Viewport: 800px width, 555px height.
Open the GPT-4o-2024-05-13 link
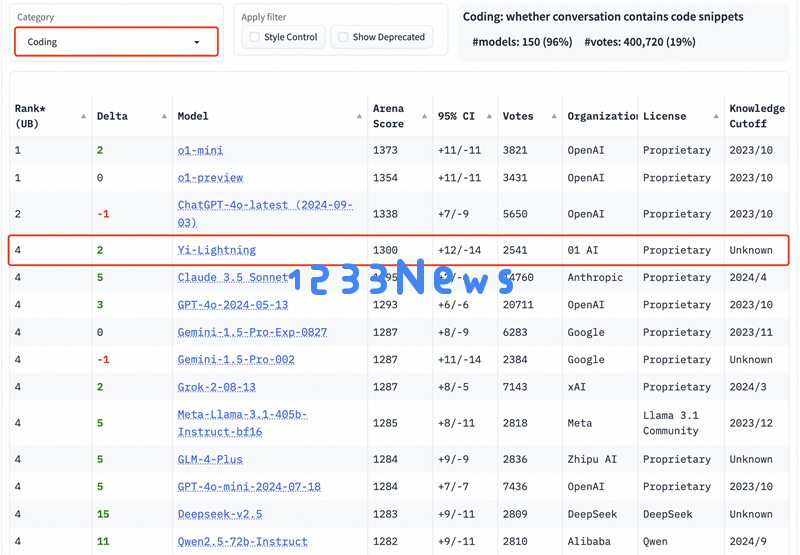click(x=233, y=305)
